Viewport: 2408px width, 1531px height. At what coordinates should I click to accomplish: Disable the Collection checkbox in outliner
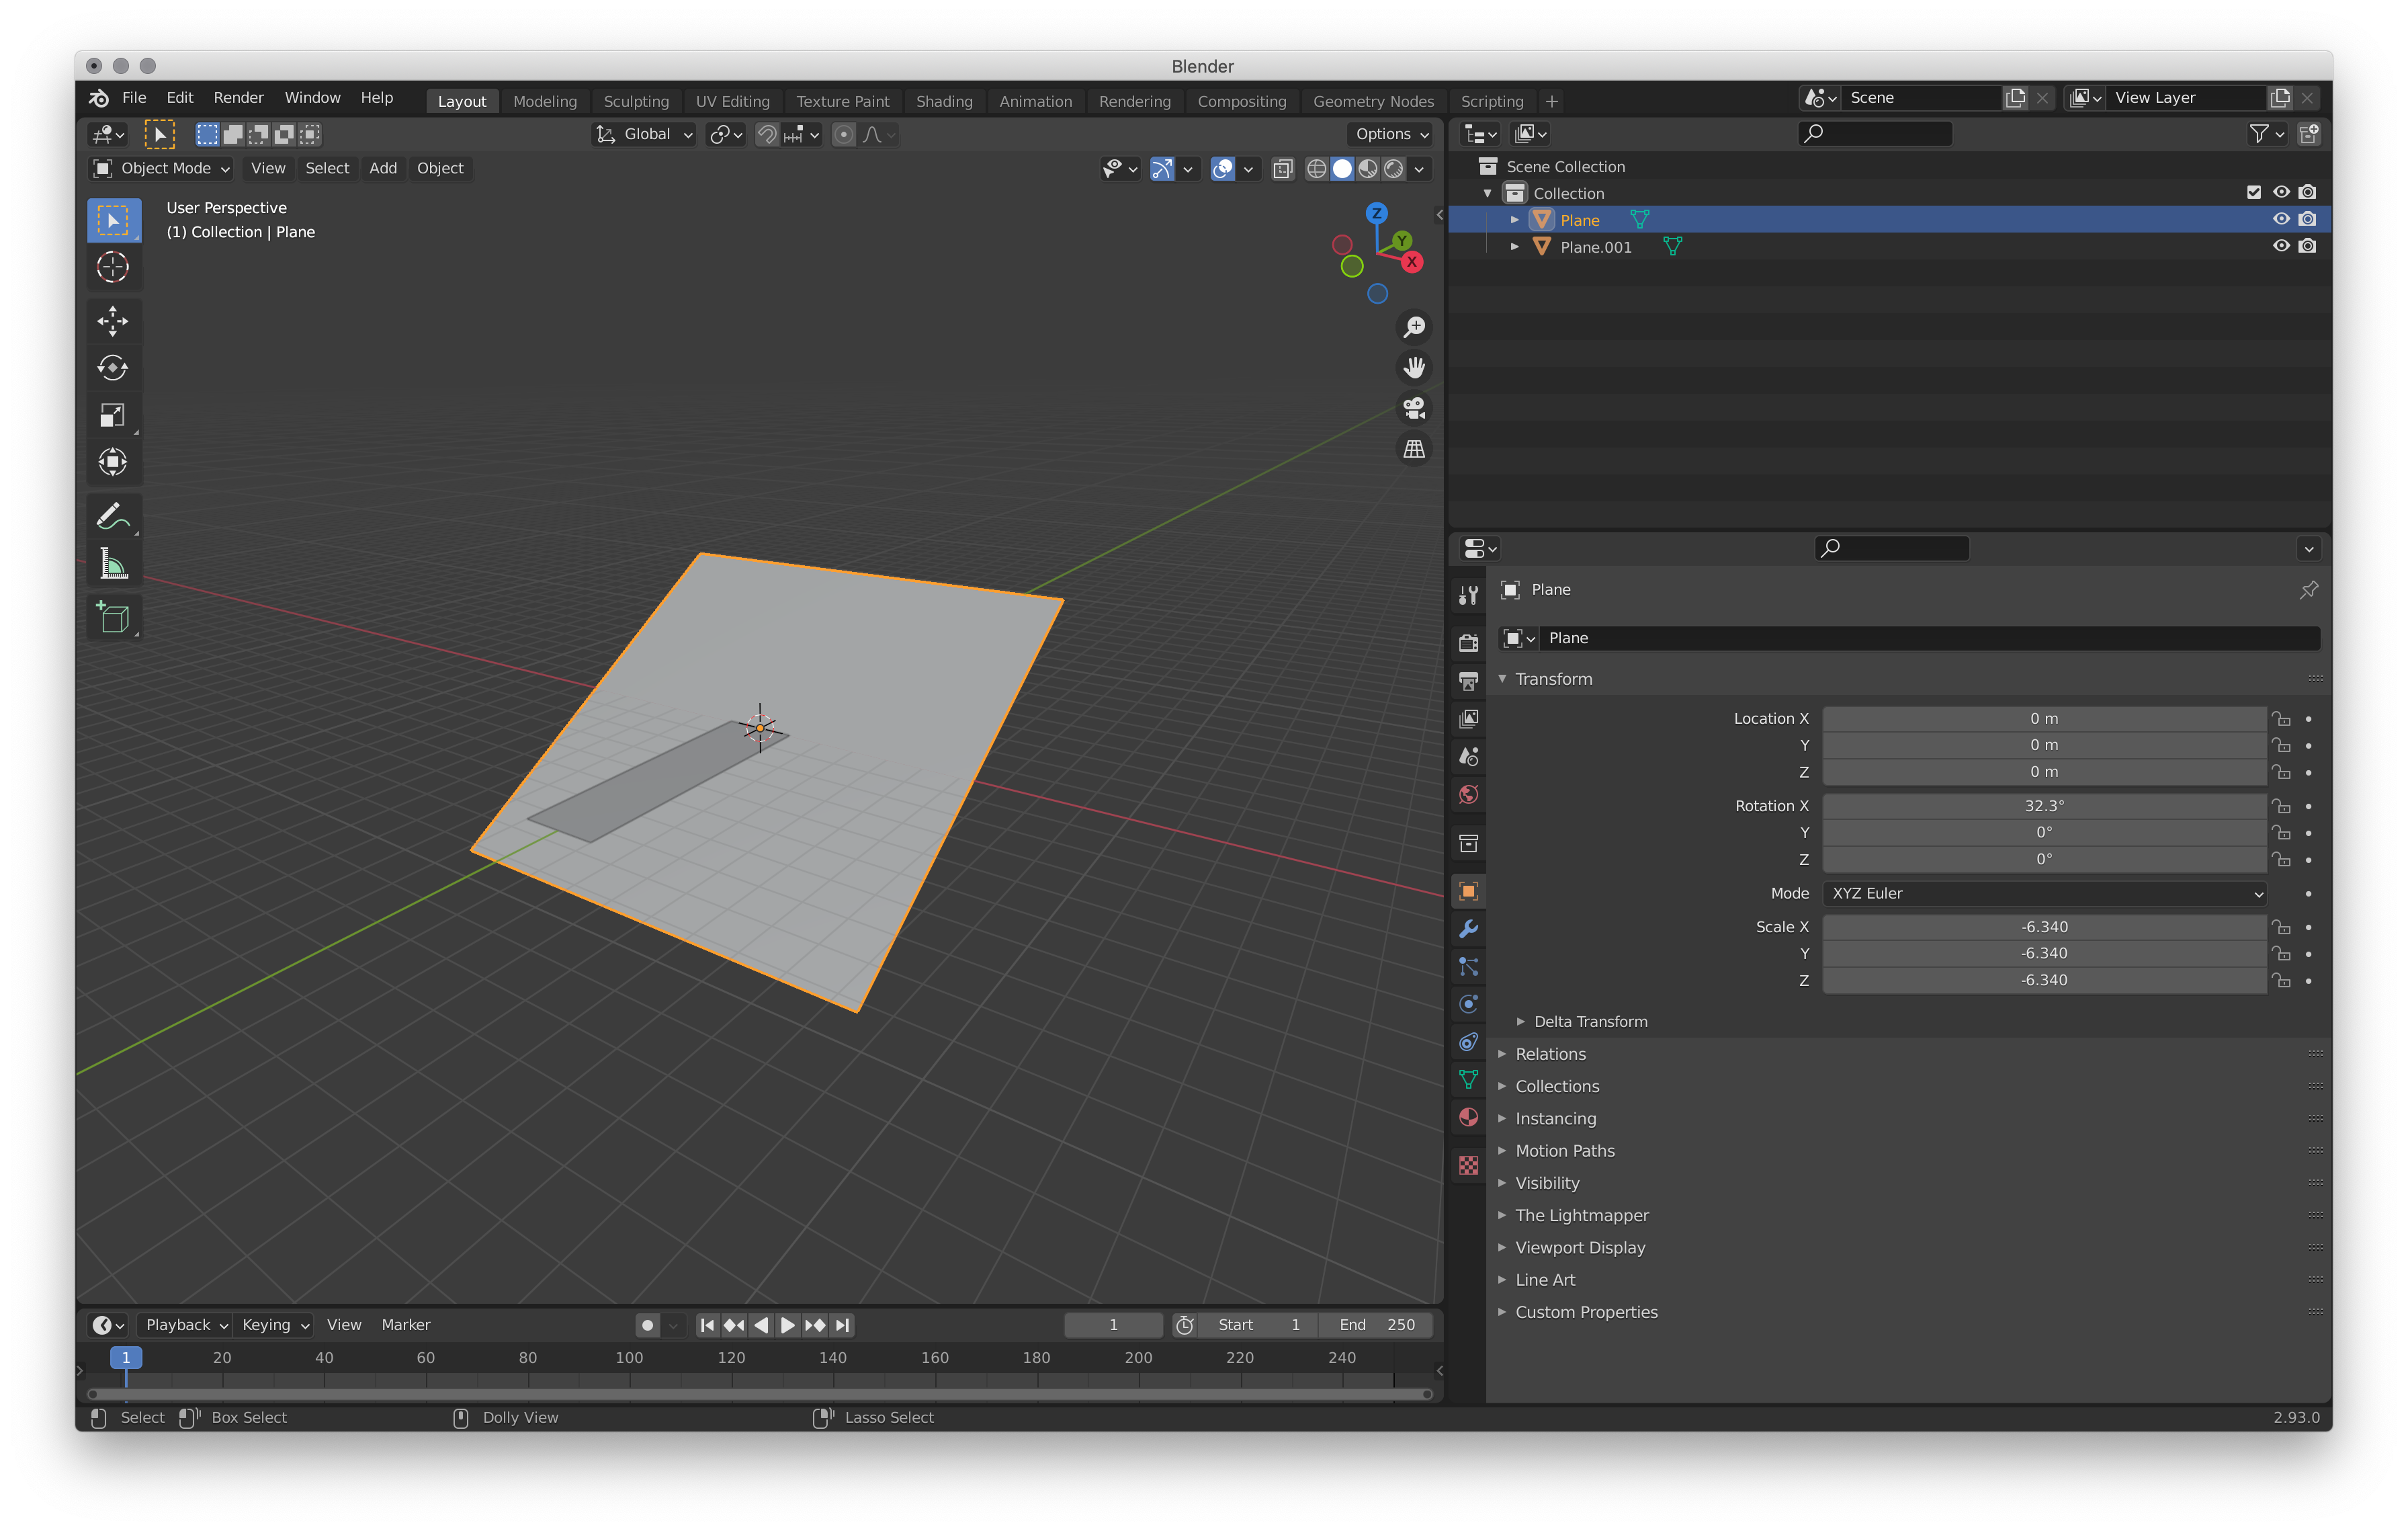pyautogui.click(x=2253, y=191)
